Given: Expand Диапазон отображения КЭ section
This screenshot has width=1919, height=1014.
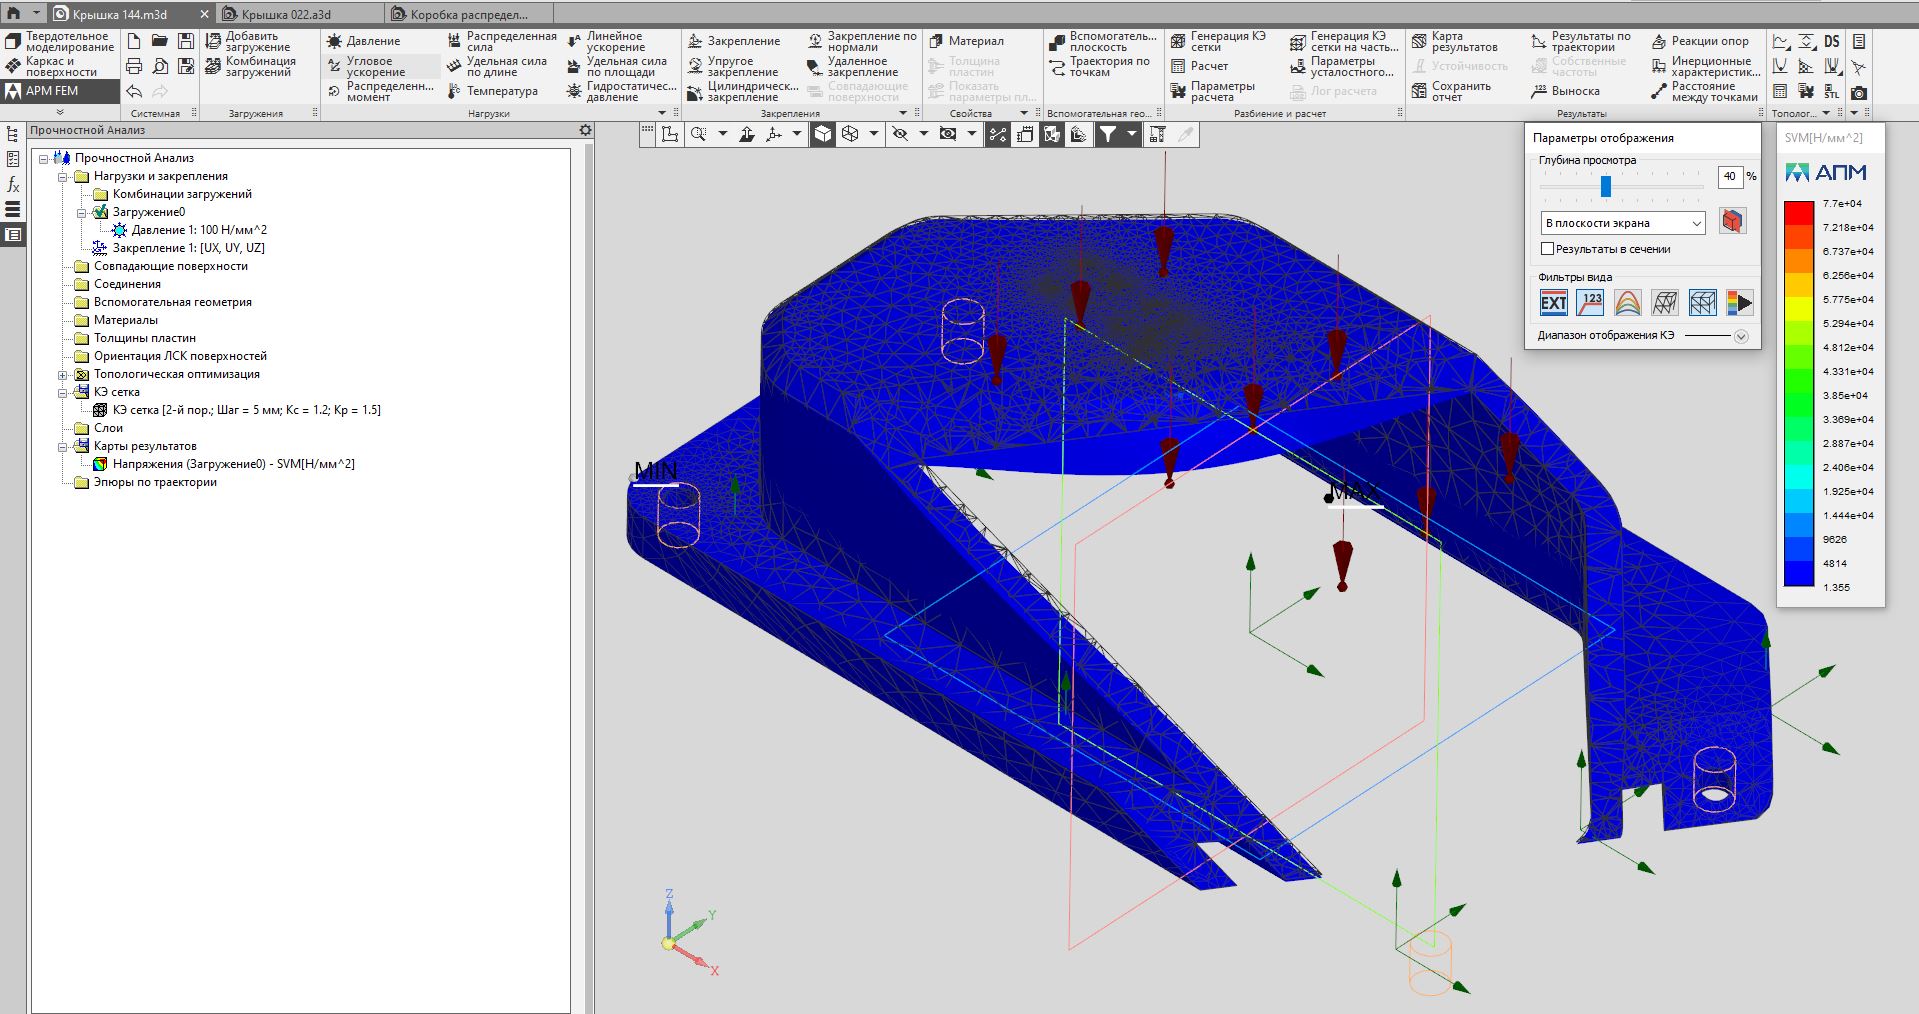Looking at the screenshot, I should click(x=1740, y=336).
